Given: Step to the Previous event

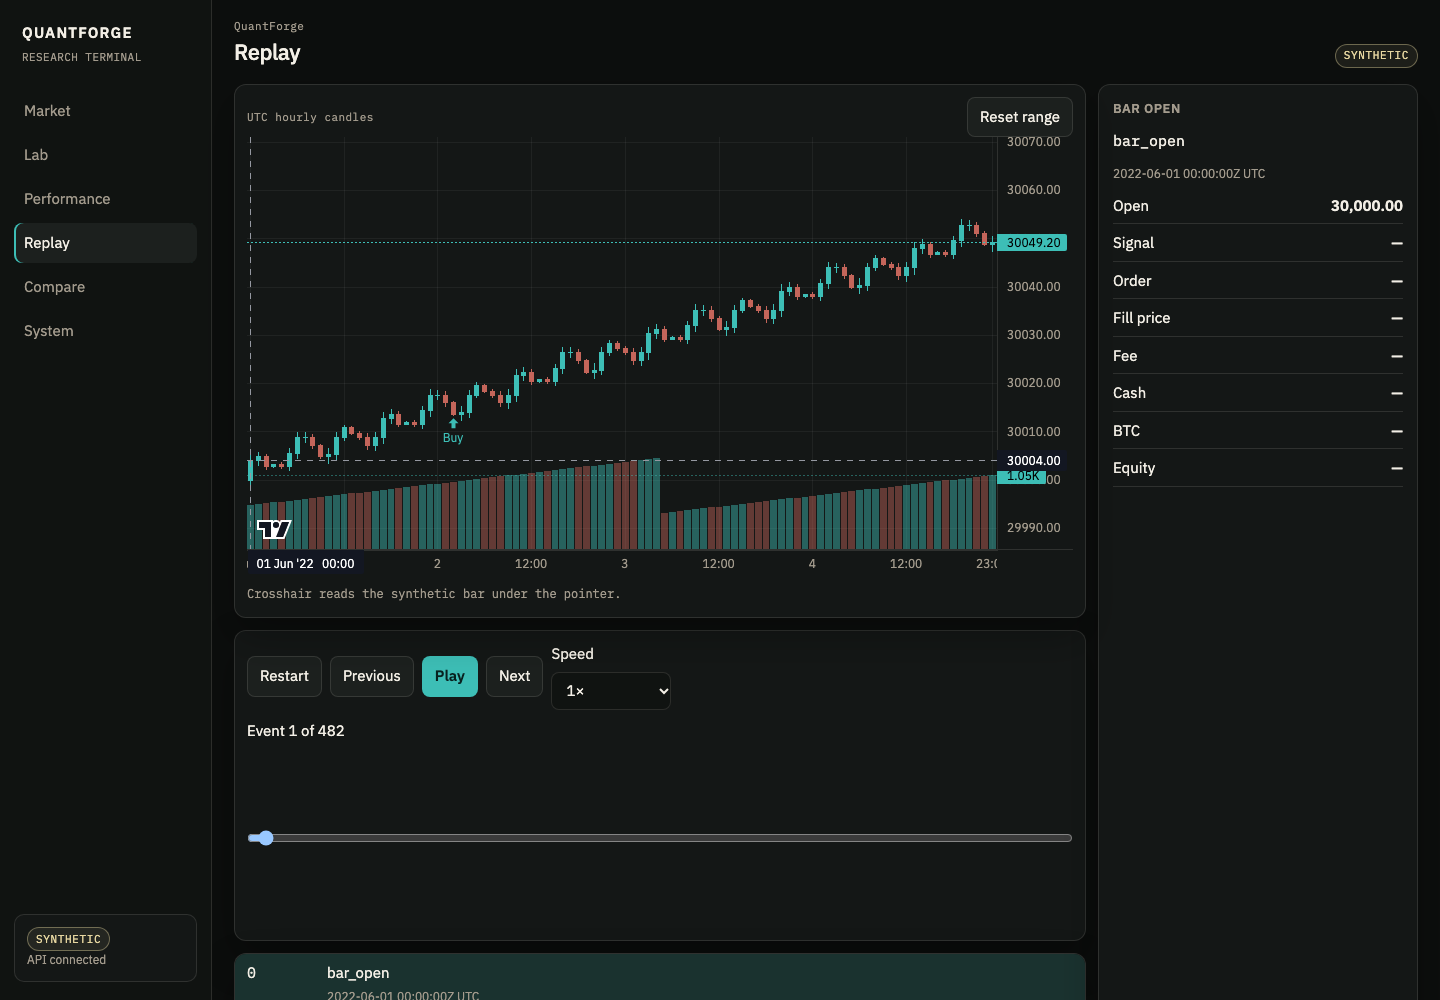Looking at the screenshot, I should 371,676.
